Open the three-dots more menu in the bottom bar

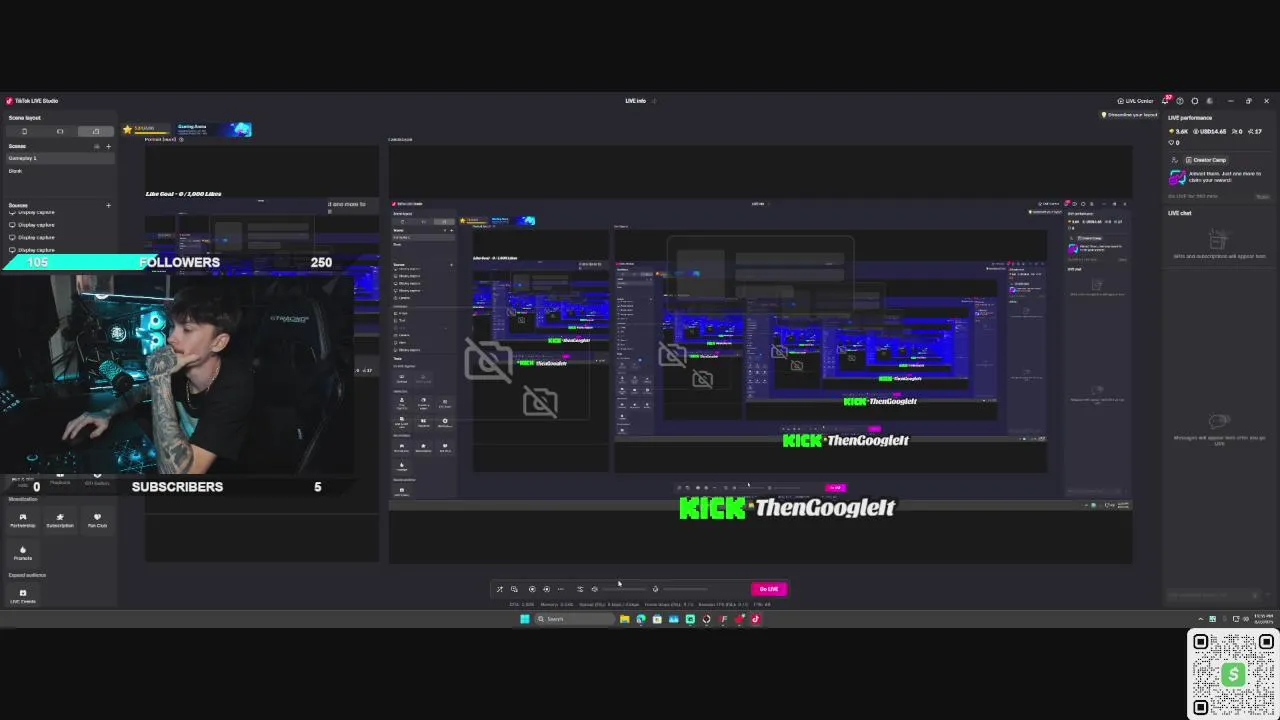[x=560, y=589]
